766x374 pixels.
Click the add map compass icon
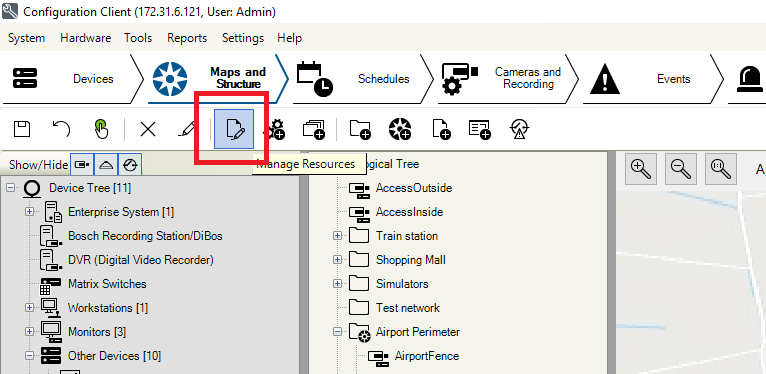coord(400,129)
